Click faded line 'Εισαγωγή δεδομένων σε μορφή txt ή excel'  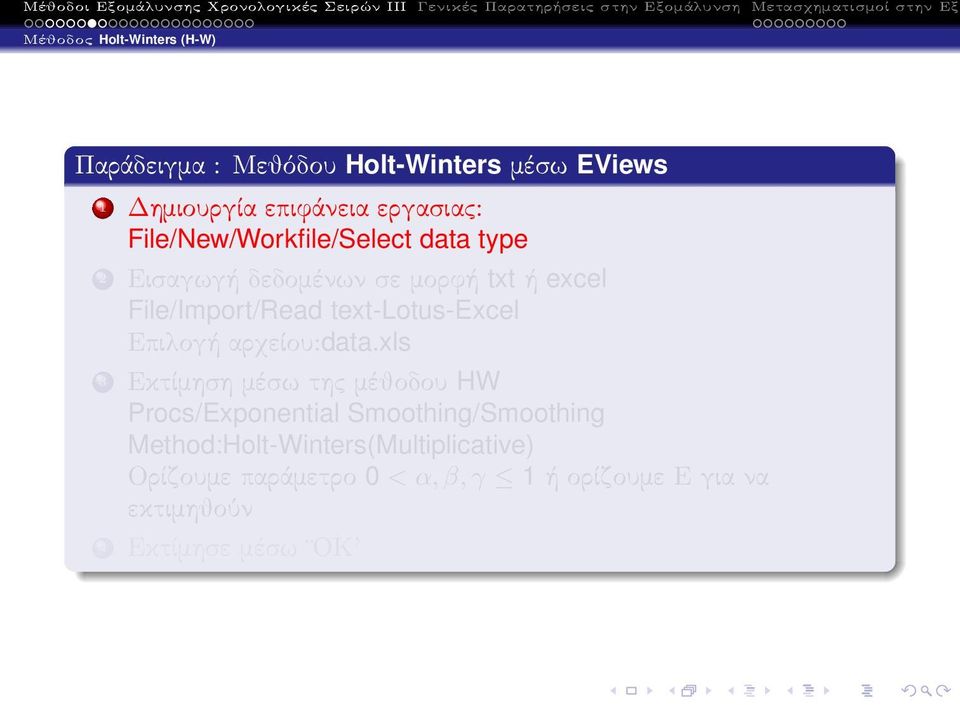click(367, 279)
